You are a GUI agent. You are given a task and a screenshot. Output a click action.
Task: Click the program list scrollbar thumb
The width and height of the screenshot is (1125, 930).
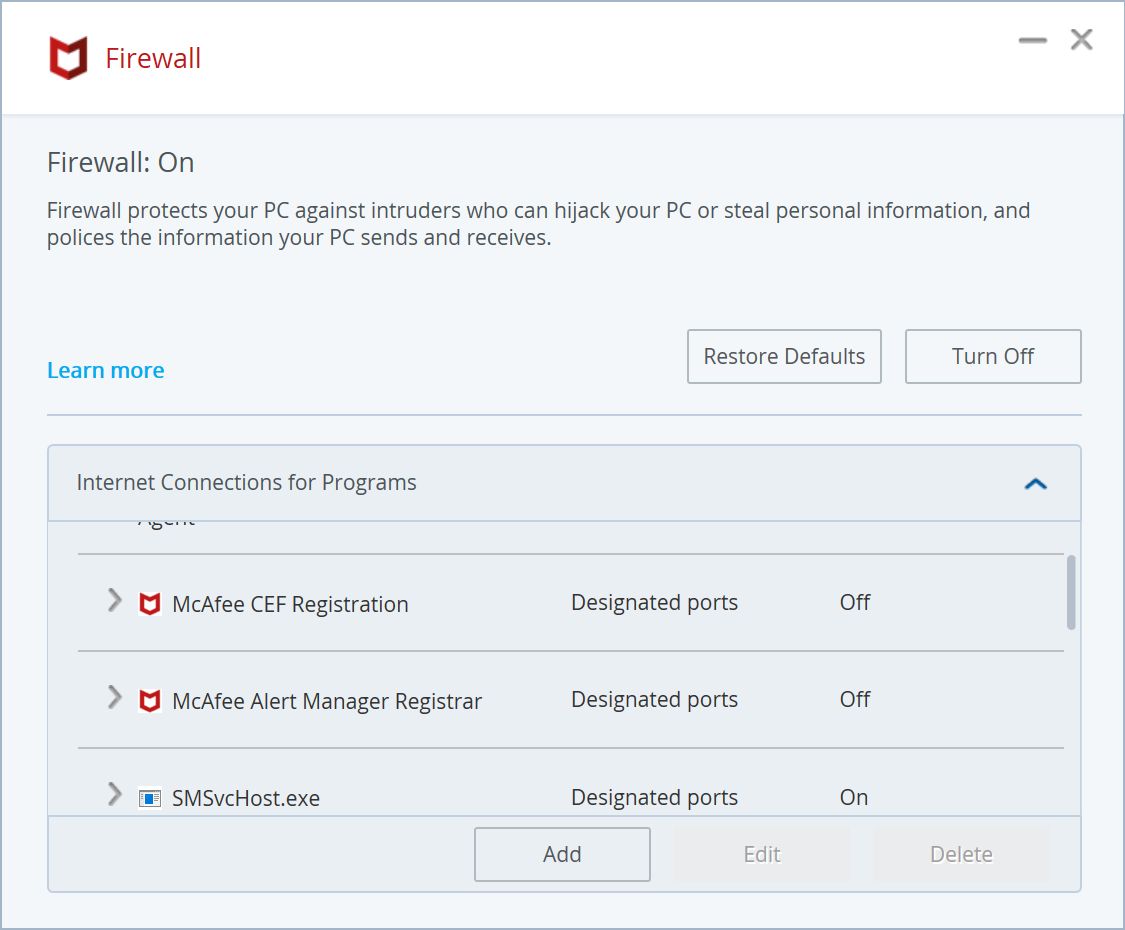point(1070,592)
